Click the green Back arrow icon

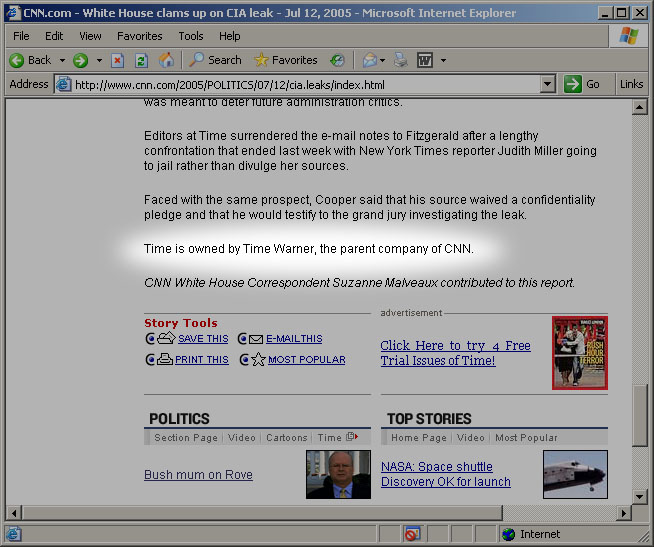tap(17, 60)
